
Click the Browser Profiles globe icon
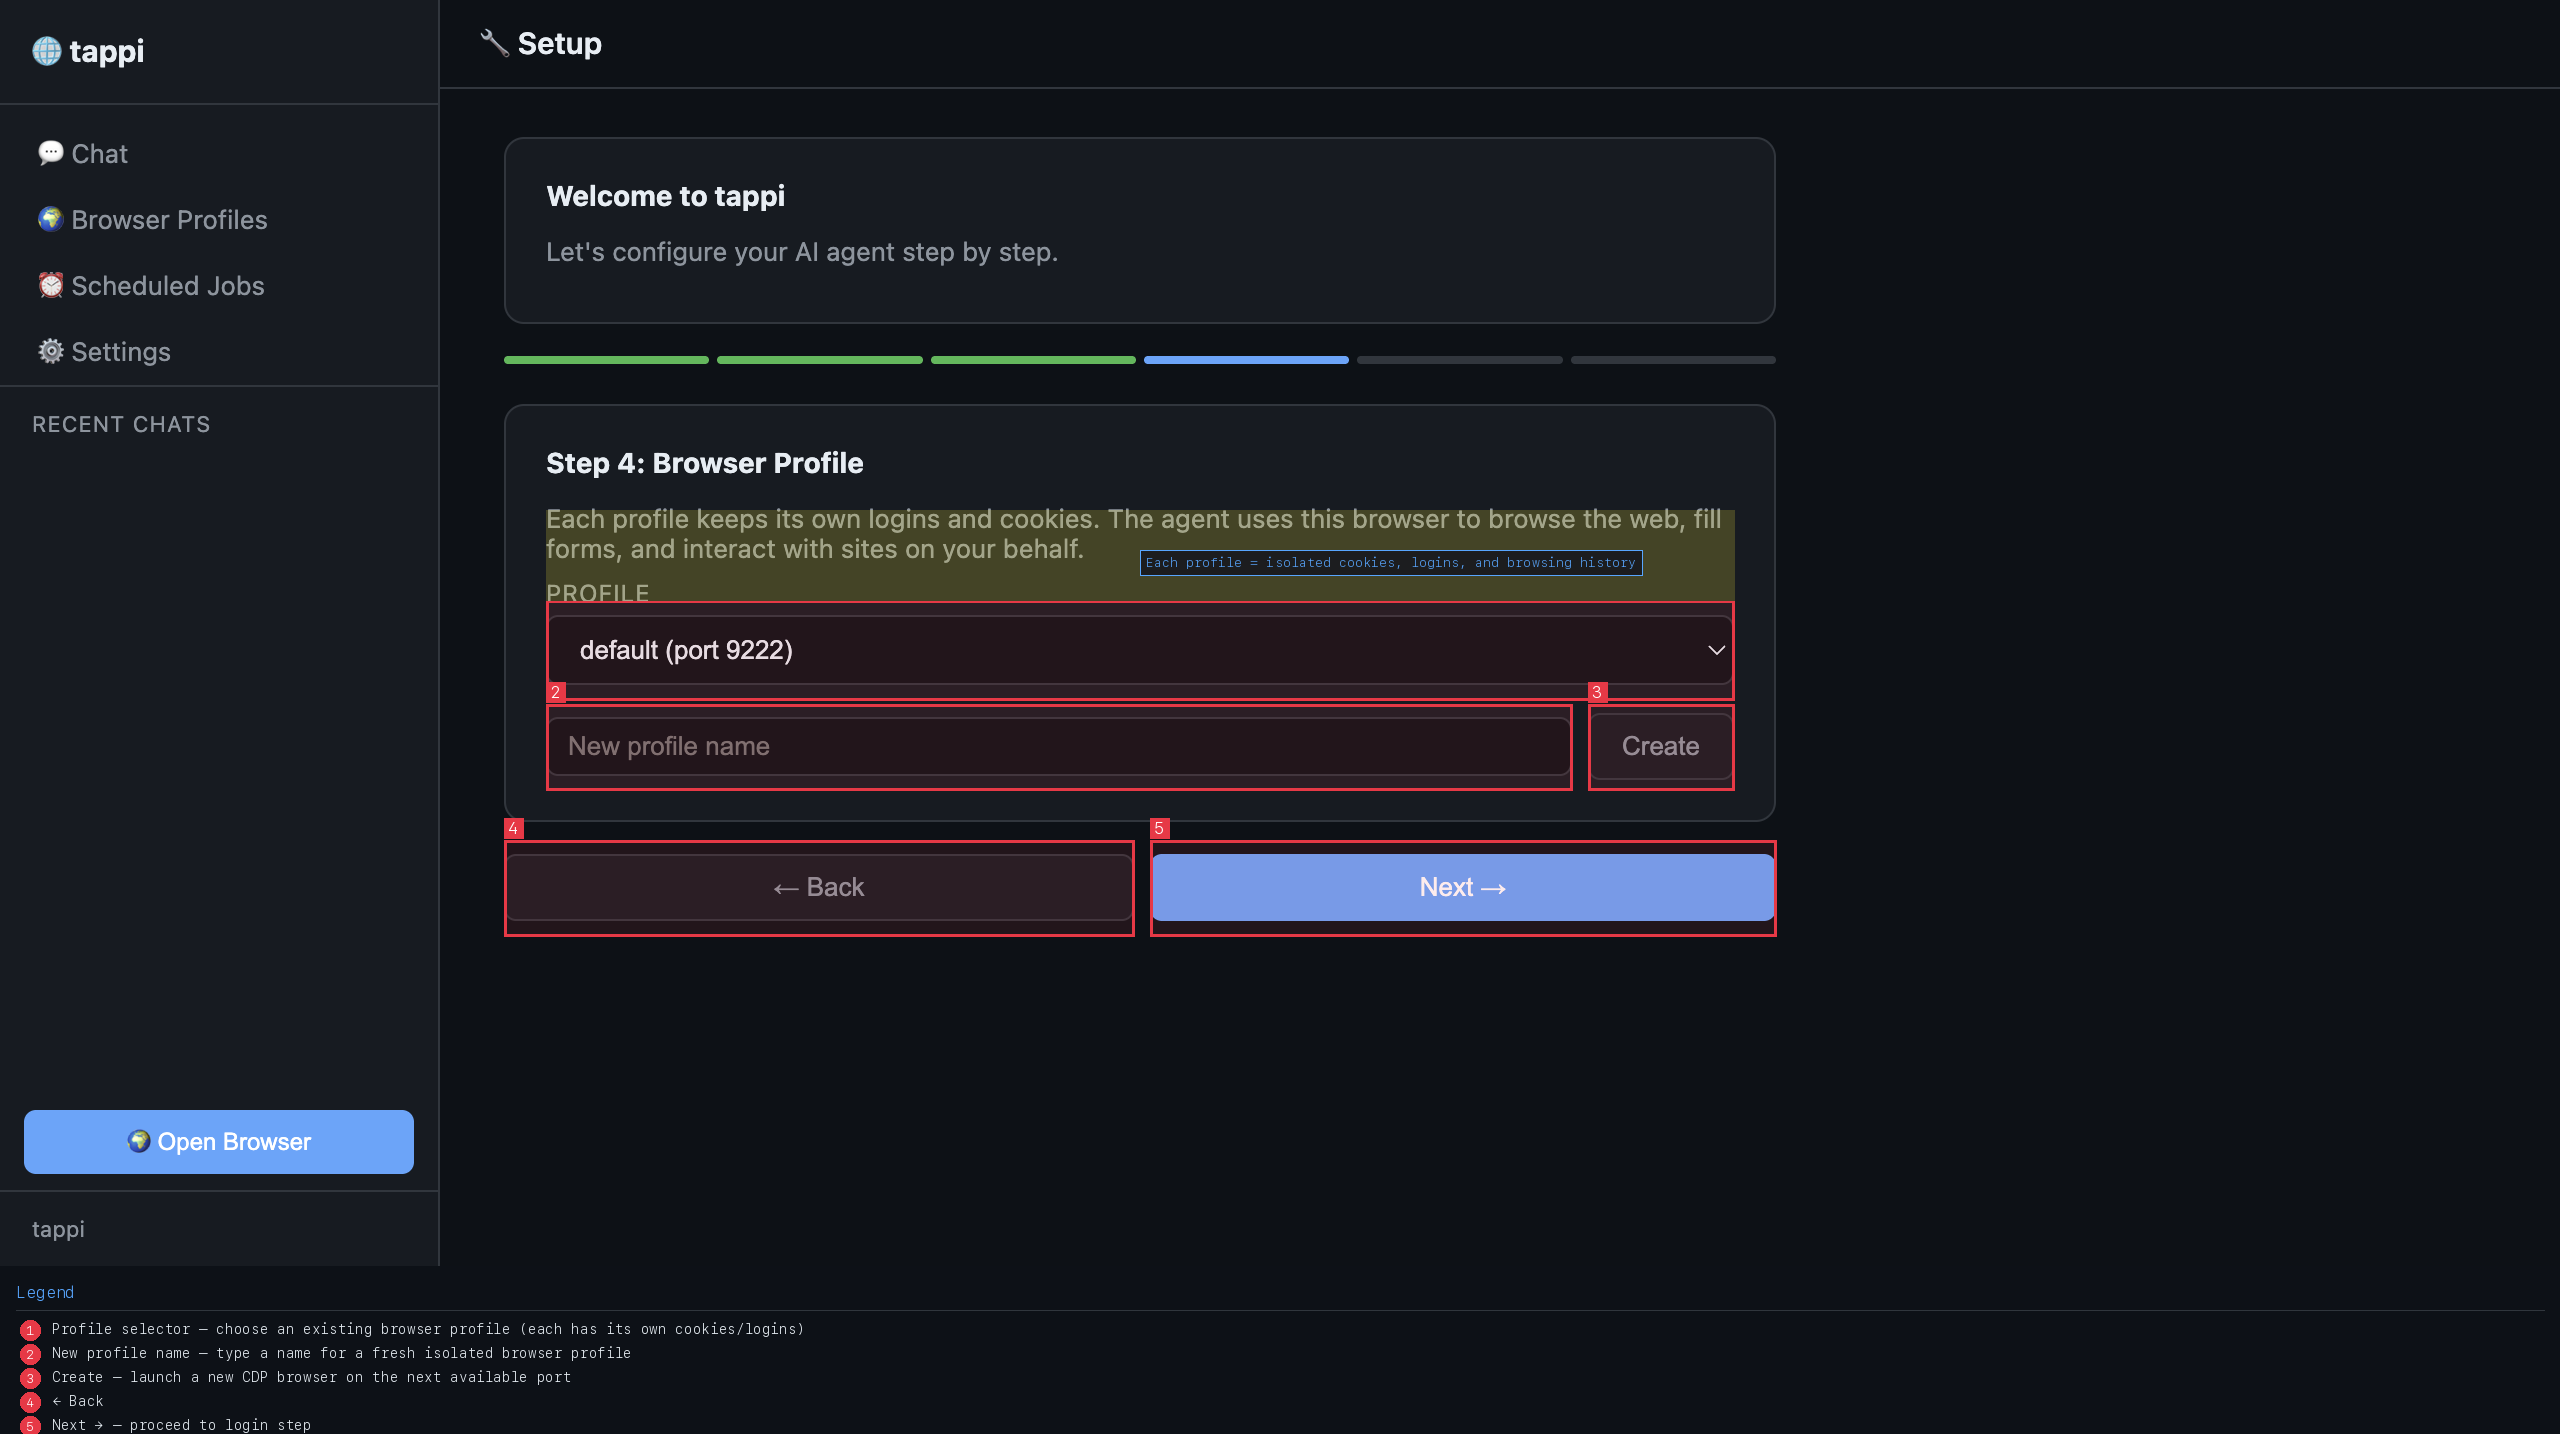51,219
